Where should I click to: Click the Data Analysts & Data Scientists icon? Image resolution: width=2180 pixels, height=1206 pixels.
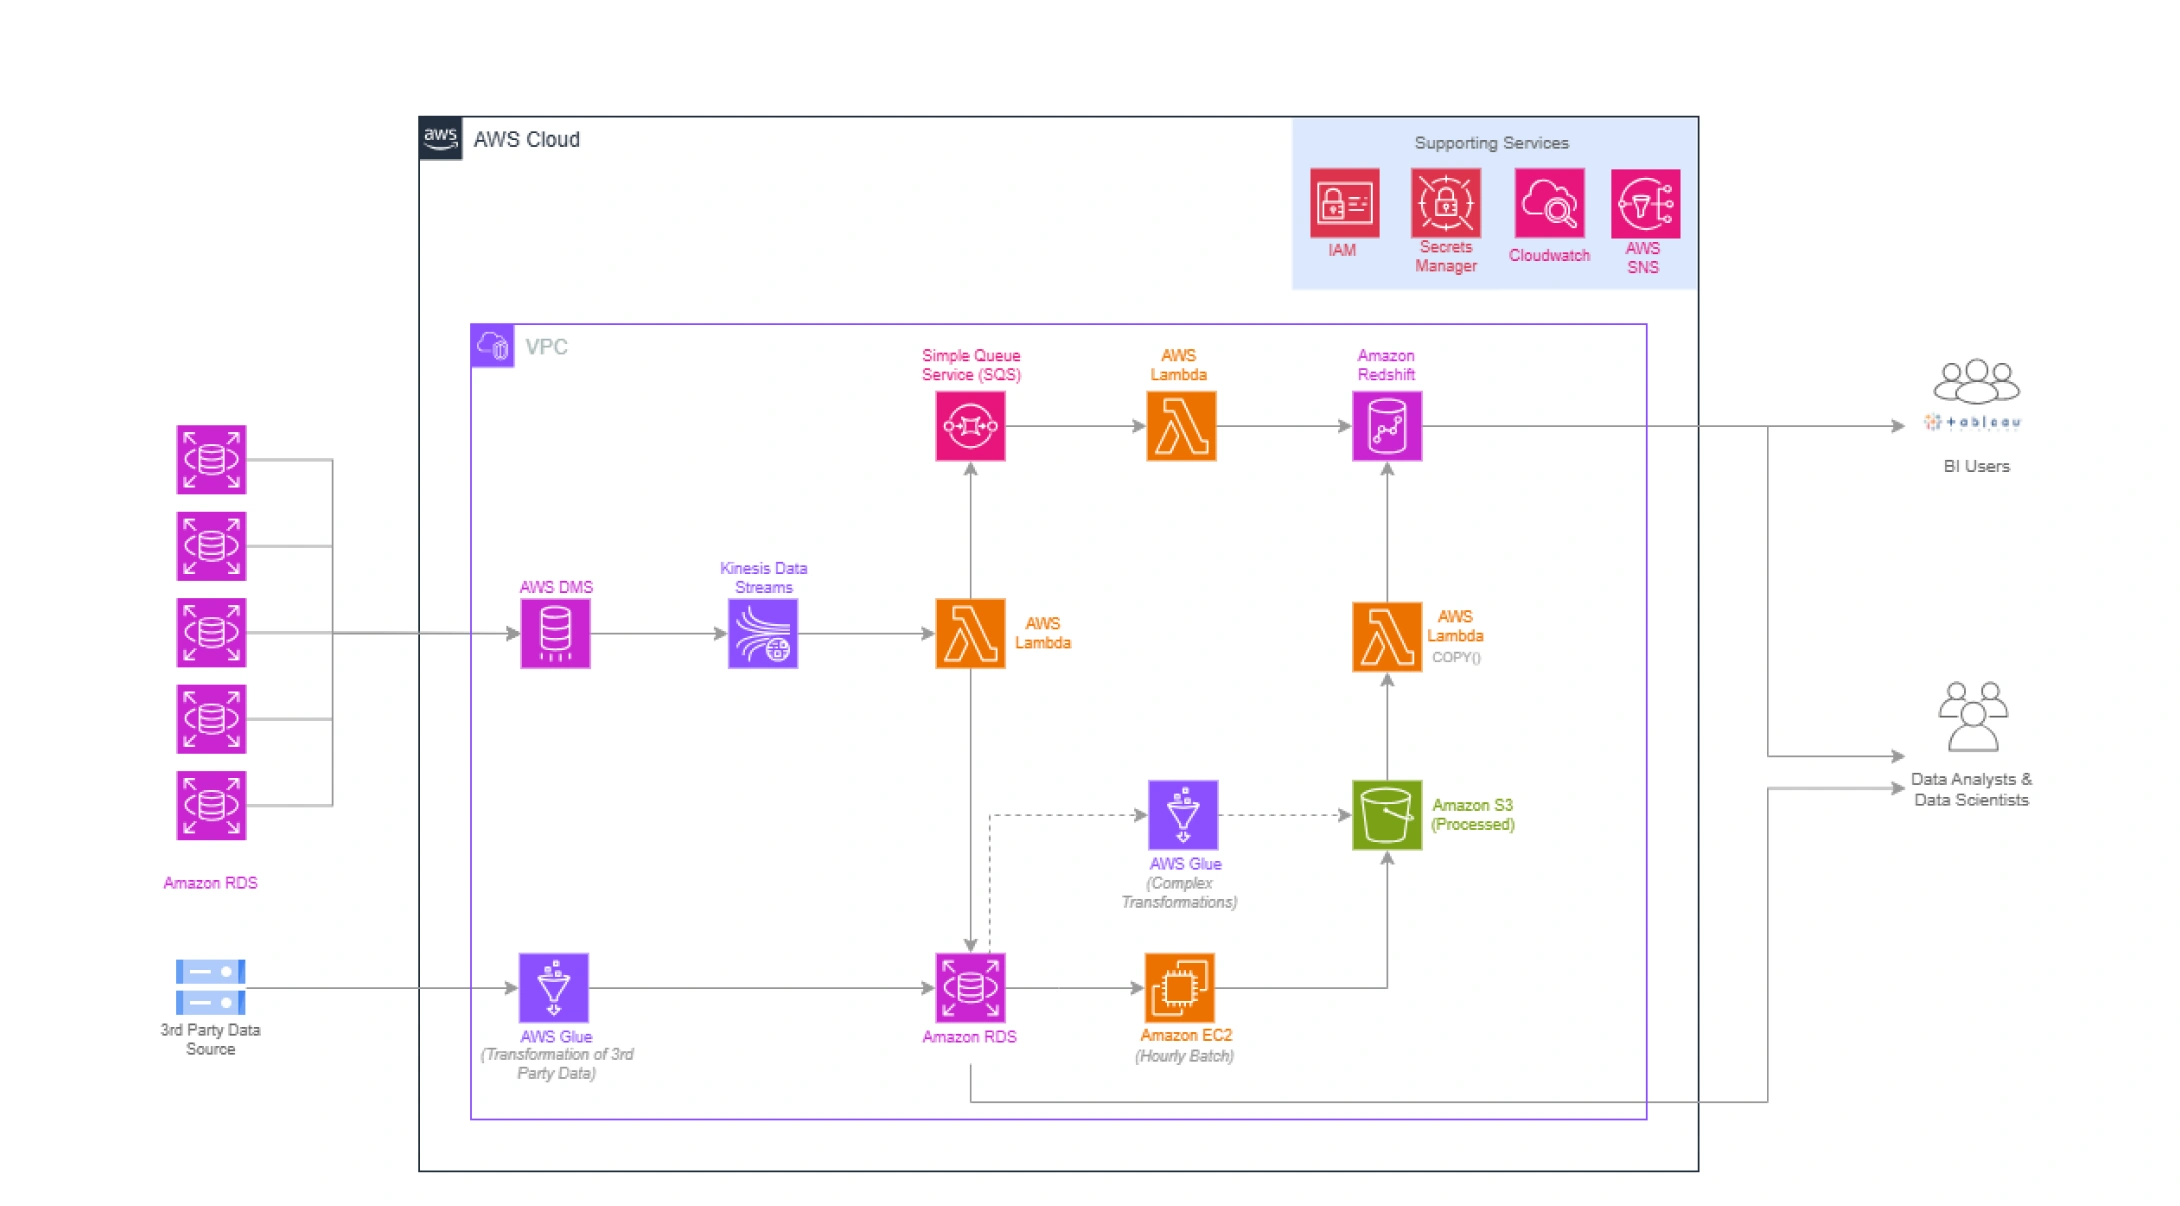pos(1972,716)
